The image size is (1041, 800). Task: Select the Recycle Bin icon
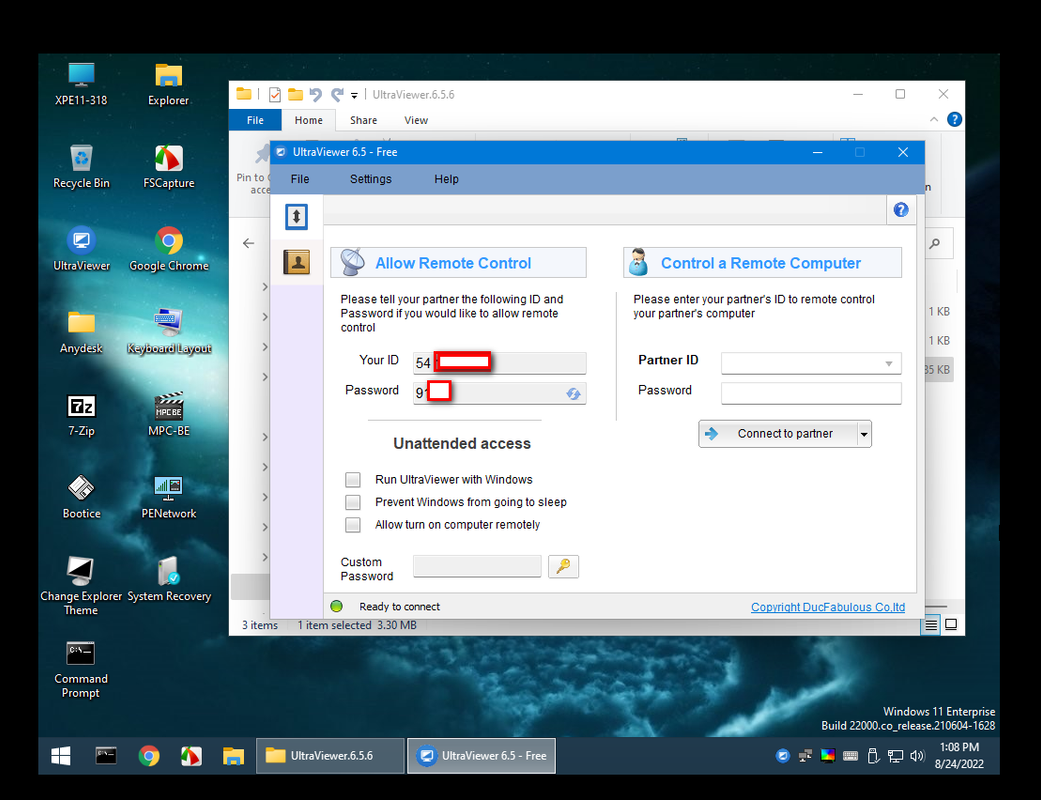pyautogui.click(x=81, y=167)
